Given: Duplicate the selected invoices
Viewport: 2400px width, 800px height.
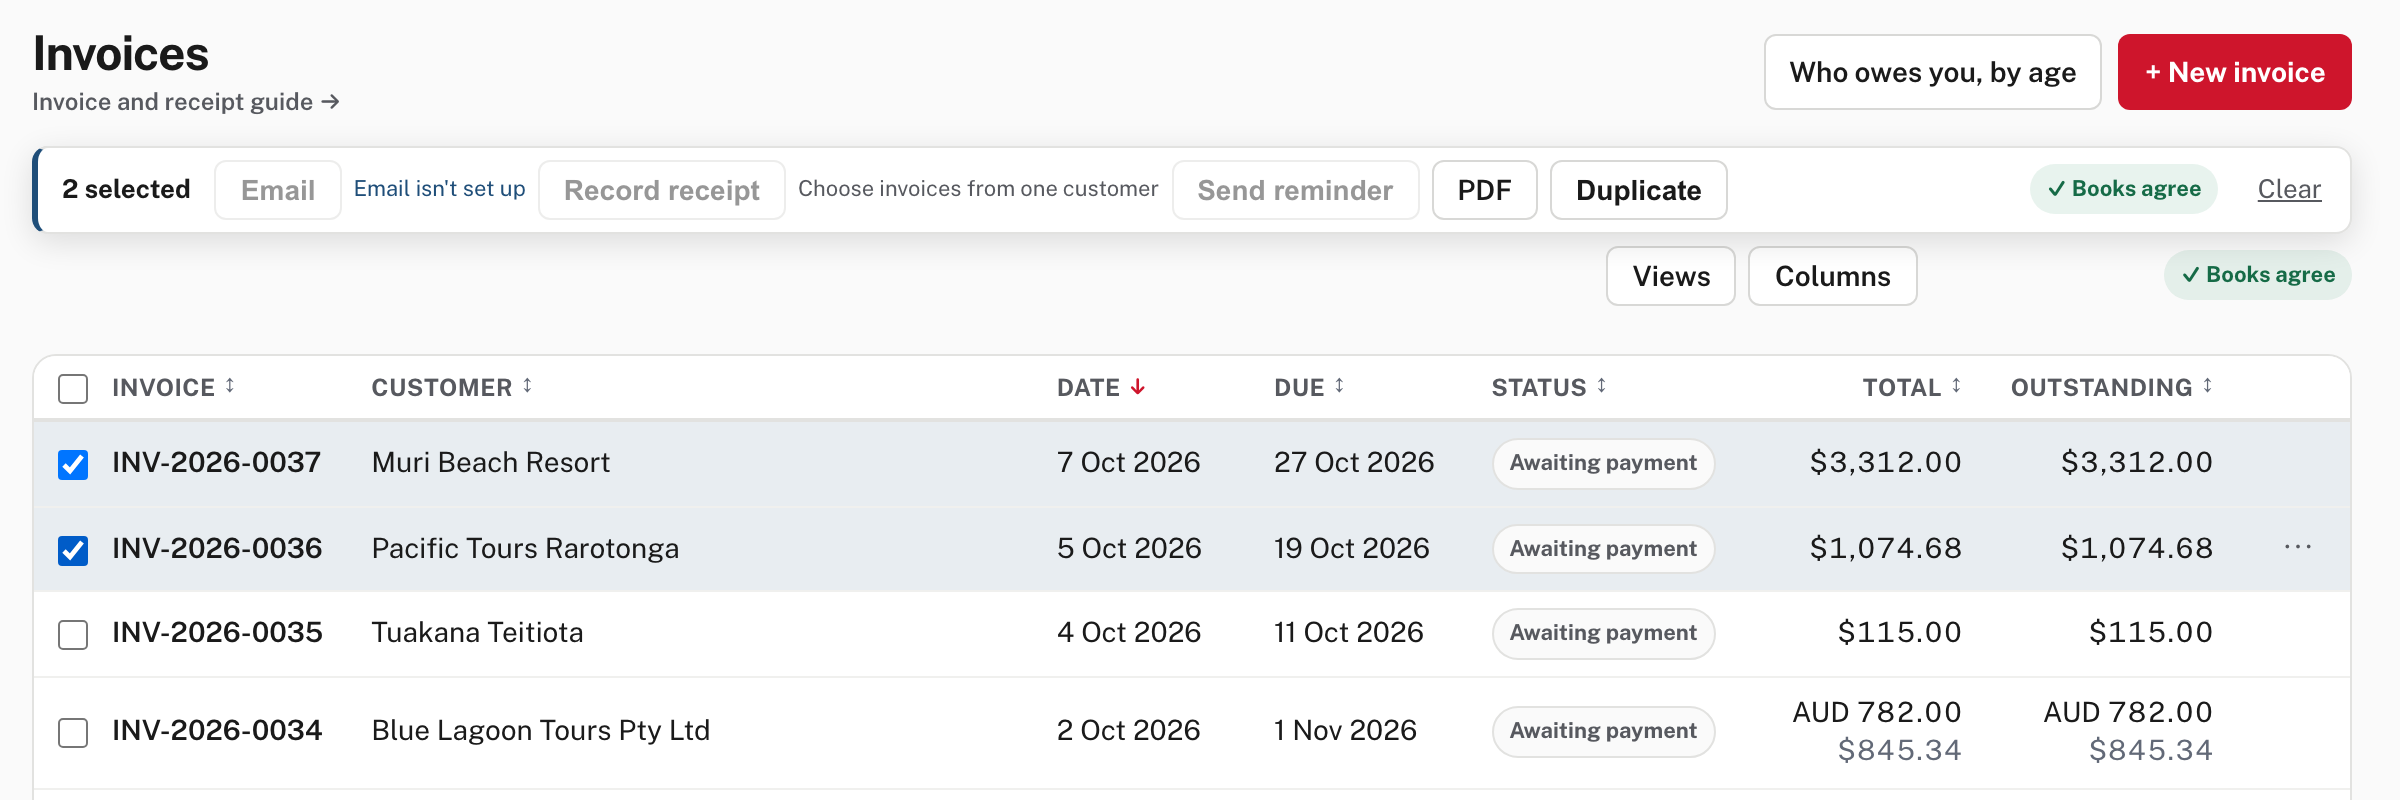Looking at the screenshot, I should pos(1639,190).
